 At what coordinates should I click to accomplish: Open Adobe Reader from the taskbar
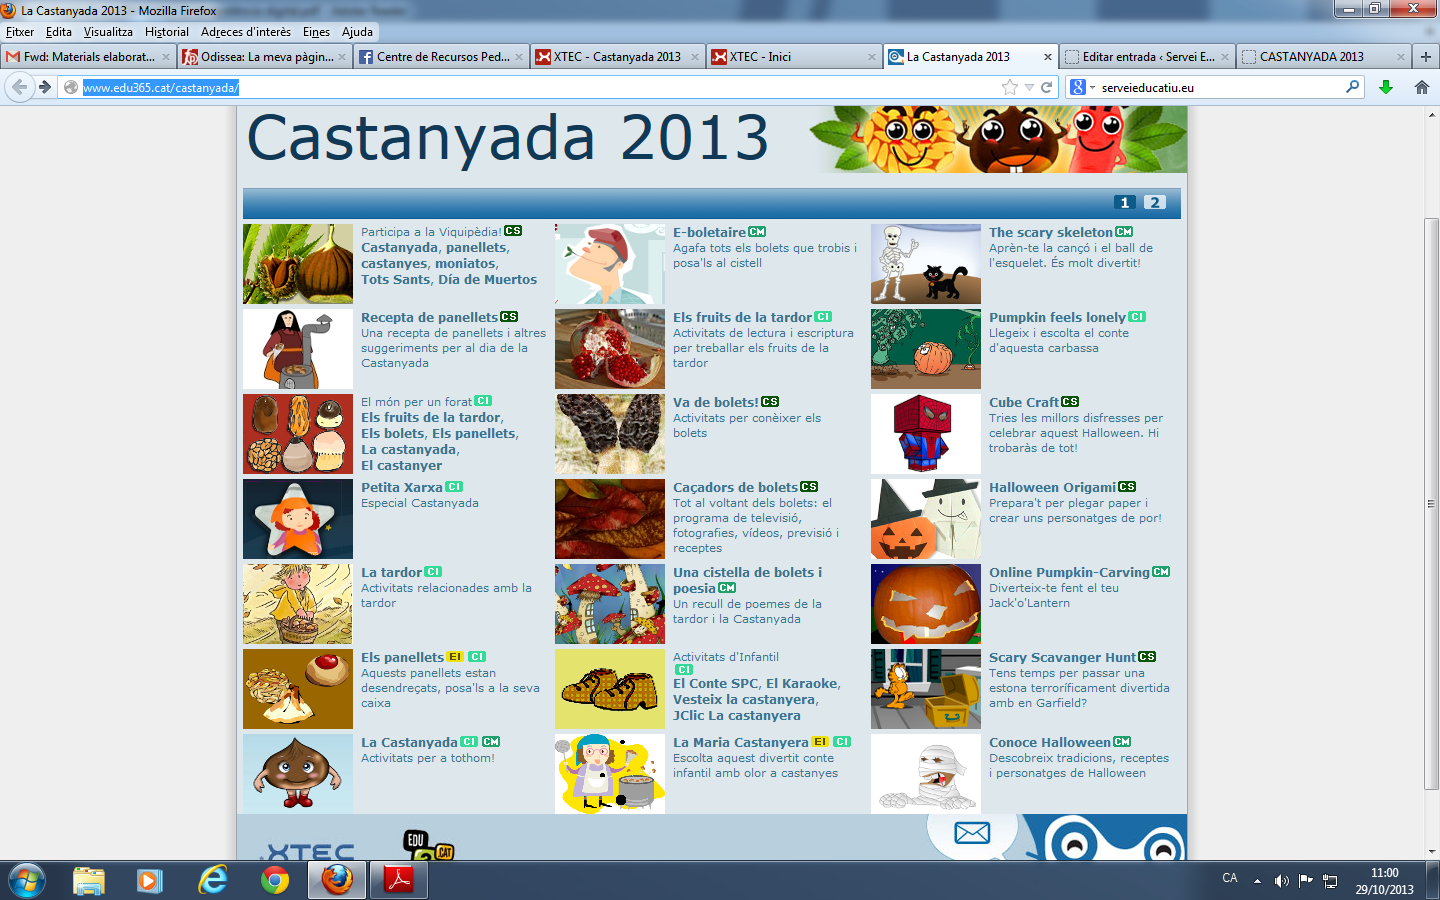click(399, 880)
